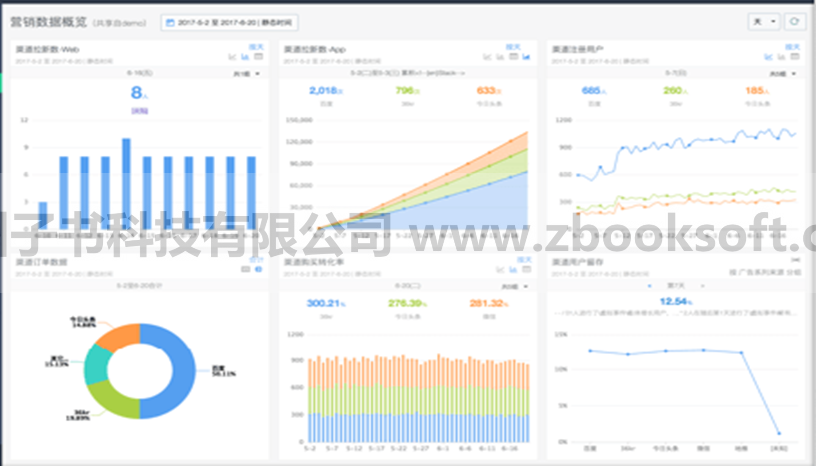Switch 渠道注册用户 card to bar chart view
The height and width of the screenshot is (466, 816).
click(781, 57)
